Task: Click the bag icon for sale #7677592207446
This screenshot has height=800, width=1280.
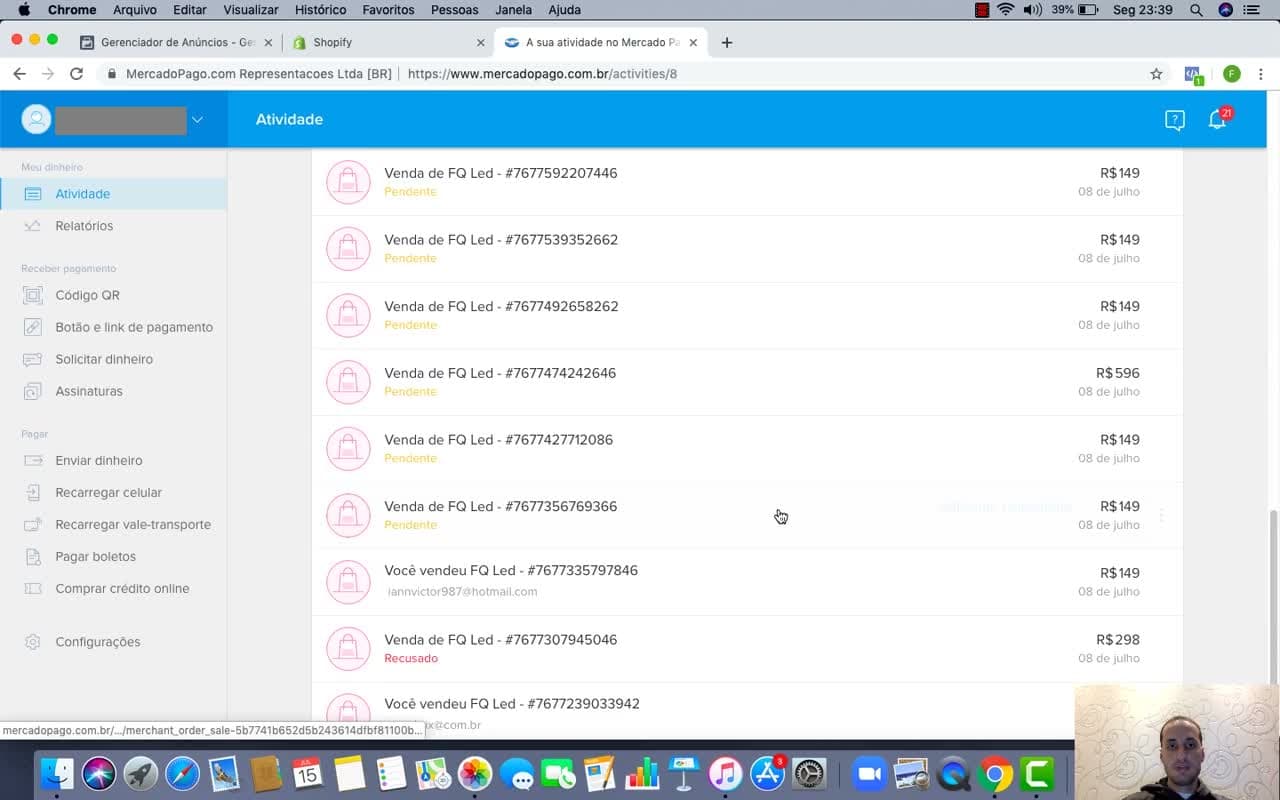Action: (348, 182)
